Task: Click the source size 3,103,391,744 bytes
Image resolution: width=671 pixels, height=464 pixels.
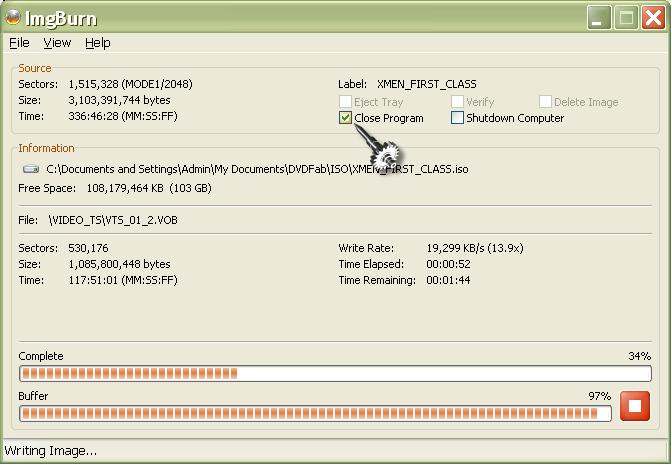Action: tap(119, 100)
